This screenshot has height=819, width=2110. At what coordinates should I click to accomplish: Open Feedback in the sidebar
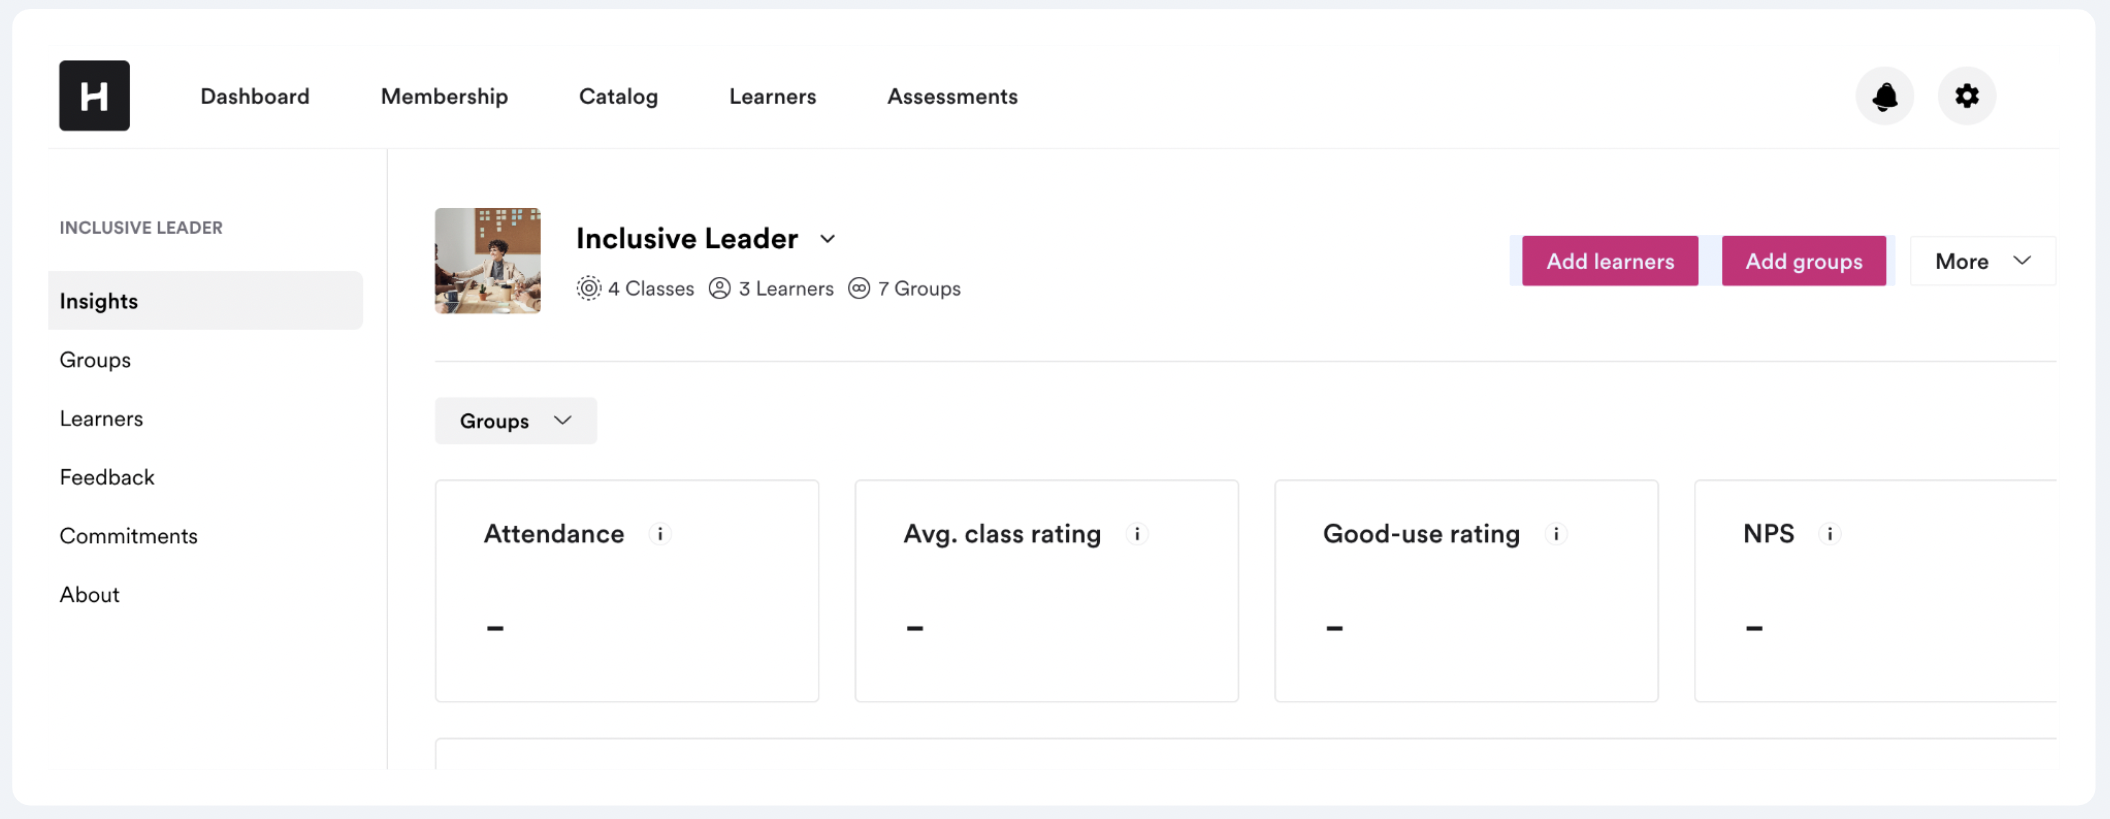tap(107, 477)
